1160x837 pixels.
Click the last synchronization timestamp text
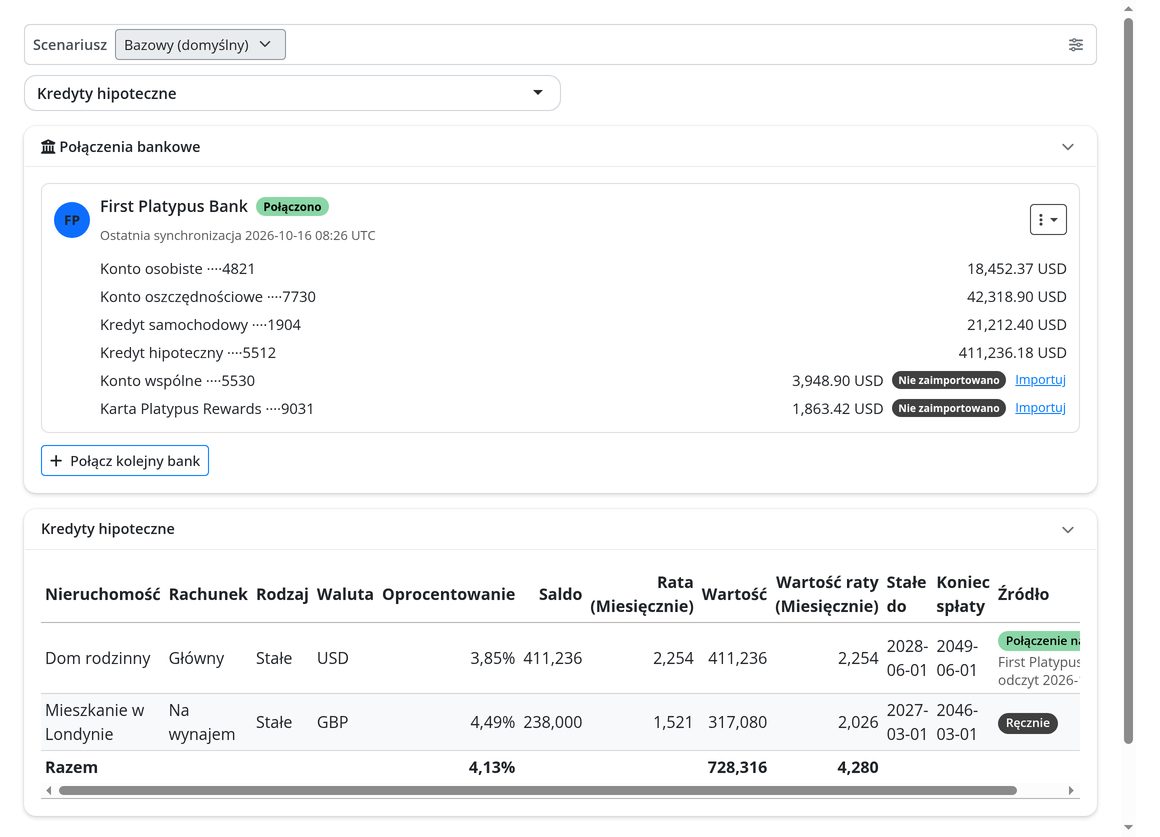[237, 235]
